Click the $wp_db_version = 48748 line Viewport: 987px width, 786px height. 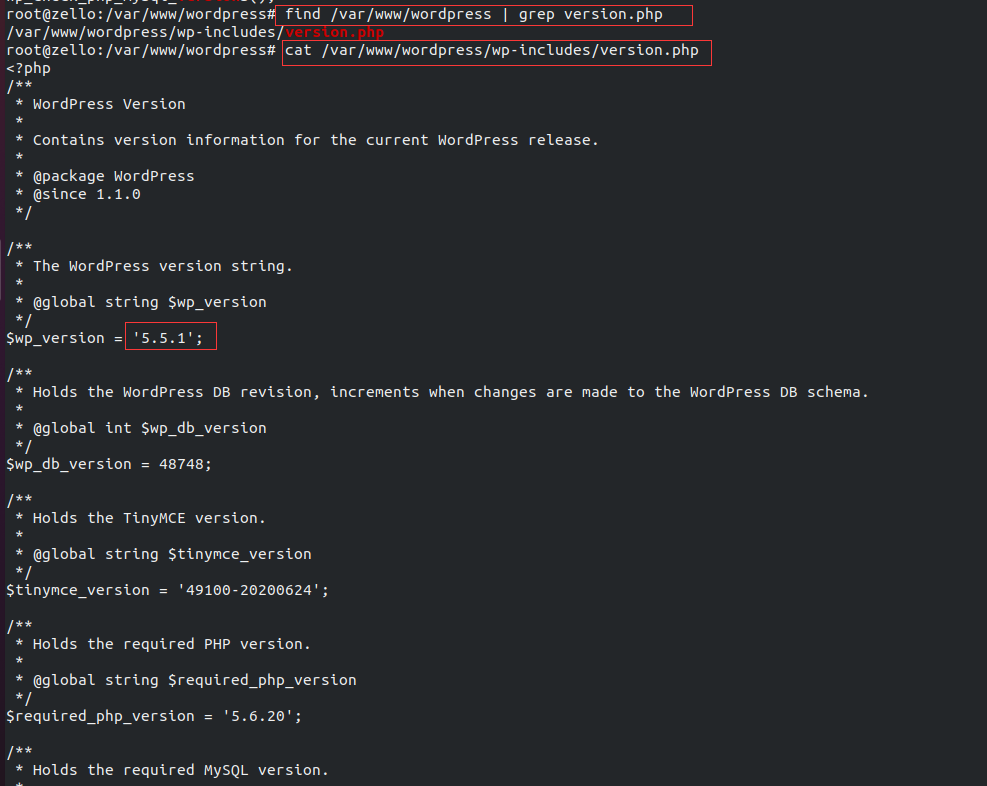(x=109, y=464)
